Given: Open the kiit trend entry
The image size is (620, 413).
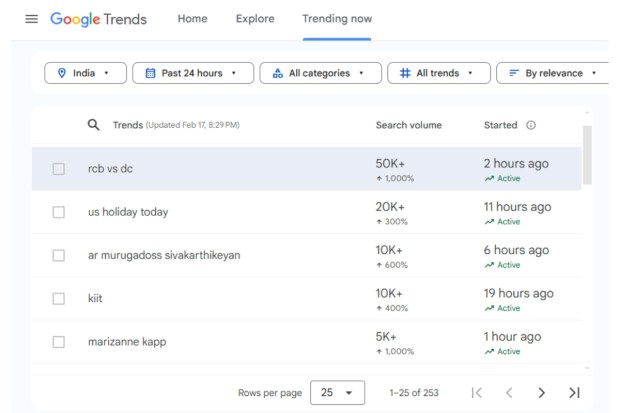Looking at the screenshot, I should [x=95, y=298].
